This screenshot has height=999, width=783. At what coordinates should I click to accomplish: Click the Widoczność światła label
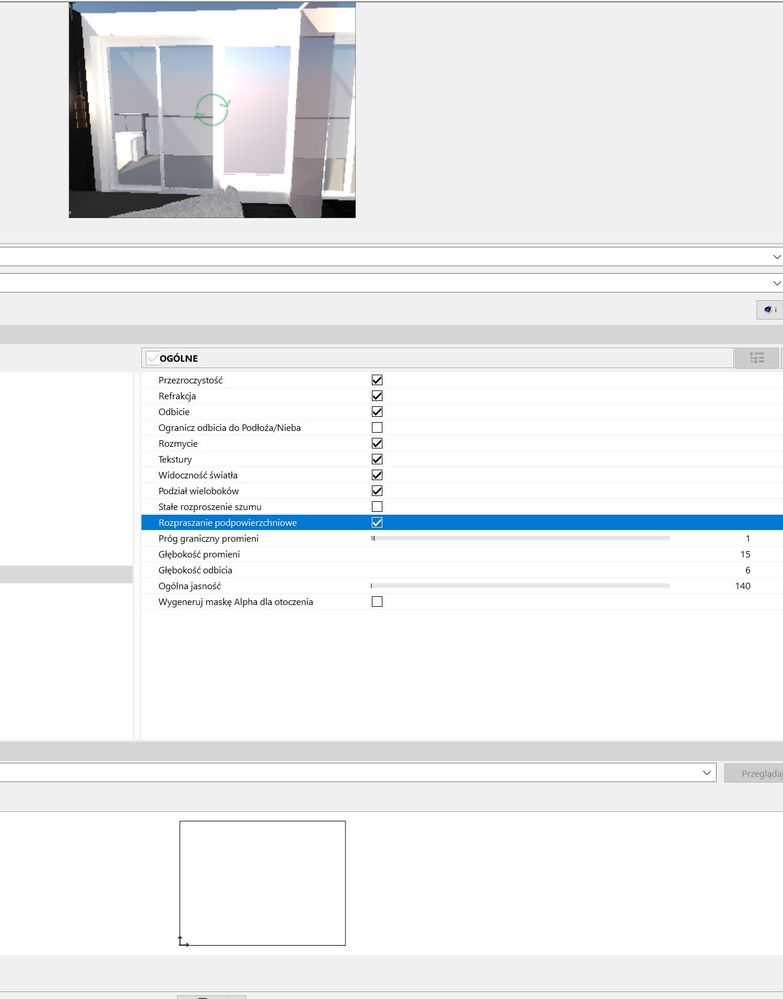[198, 475]
